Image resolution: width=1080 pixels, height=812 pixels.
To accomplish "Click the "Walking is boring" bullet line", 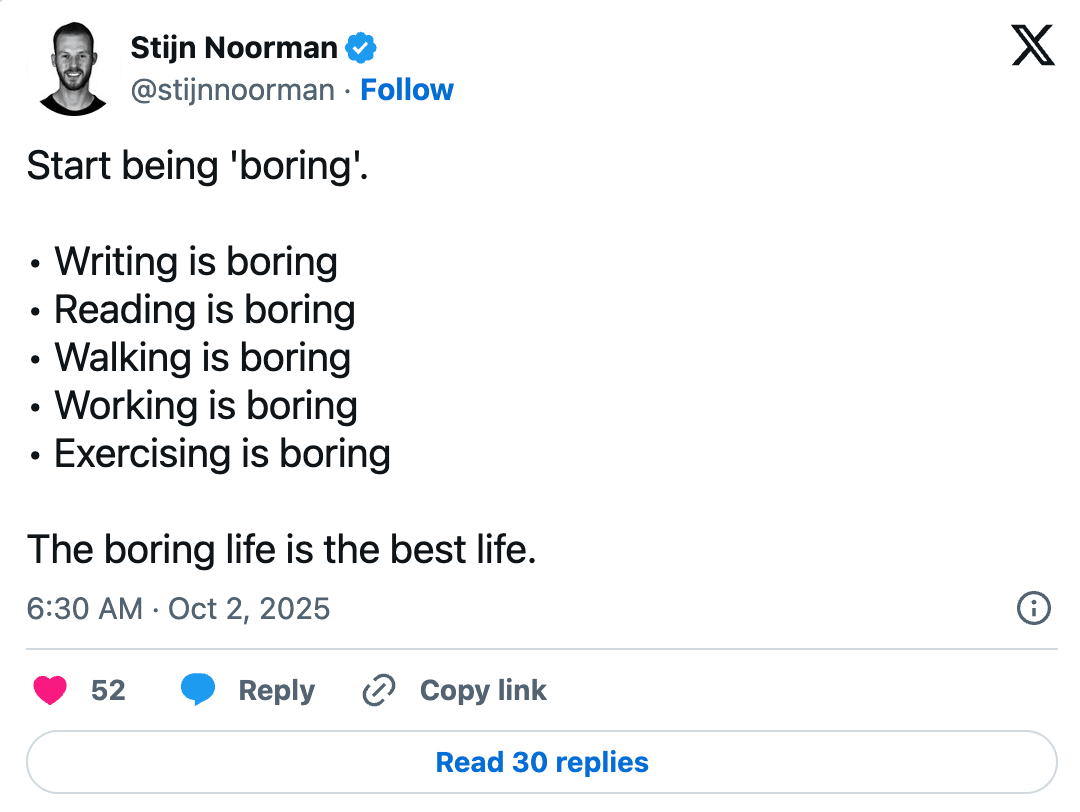I will pyautogui.click(x=202, y=358).
